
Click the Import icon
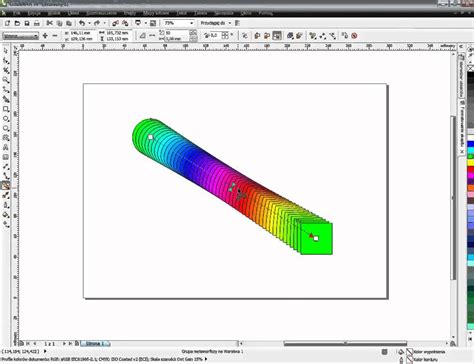tap(115, 23)
